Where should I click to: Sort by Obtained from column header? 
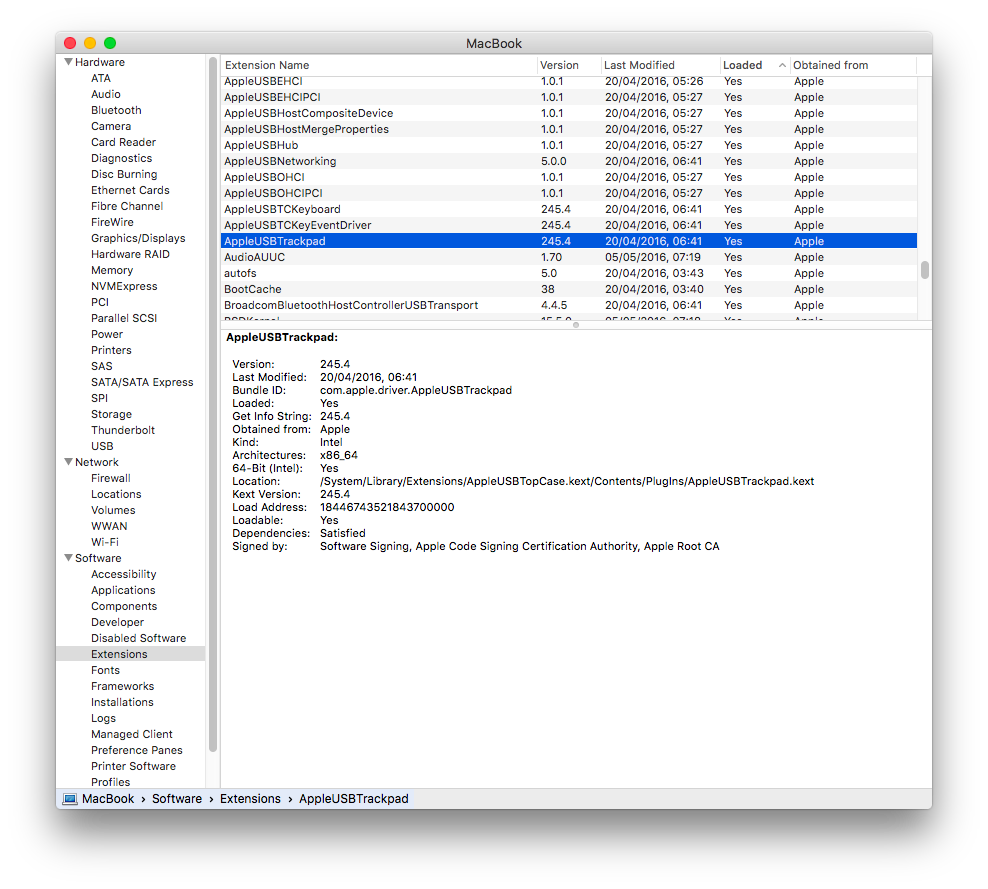tap(853, 65)
